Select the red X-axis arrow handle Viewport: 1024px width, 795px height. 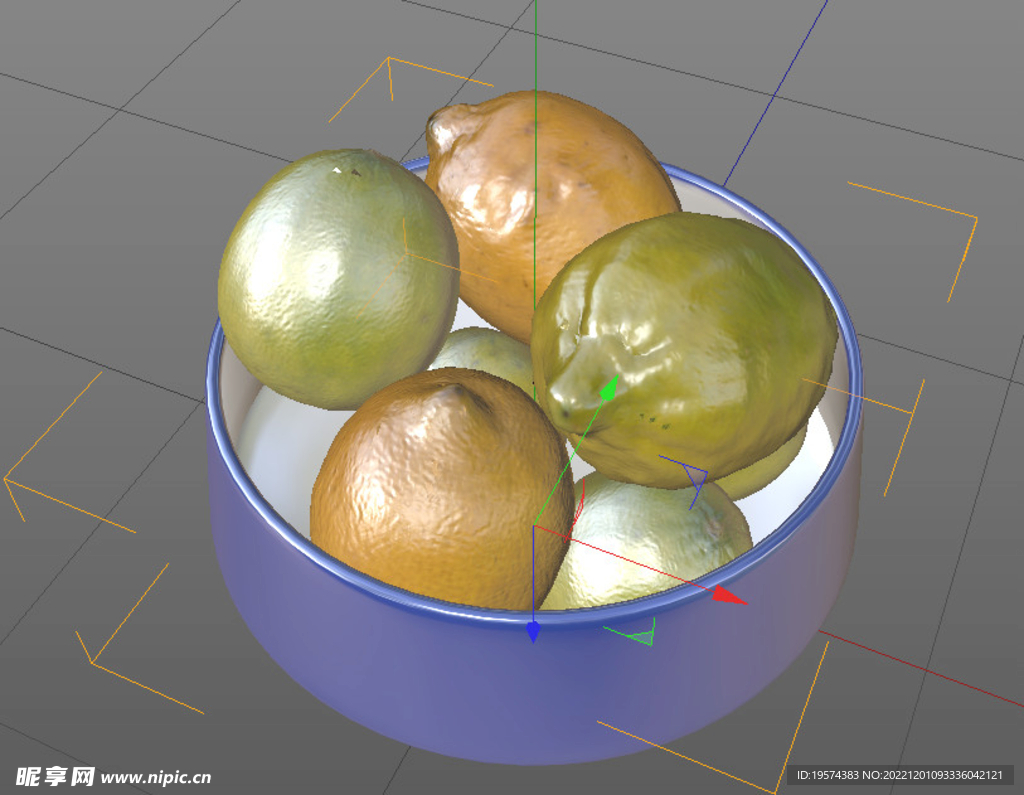coord(725,596)
